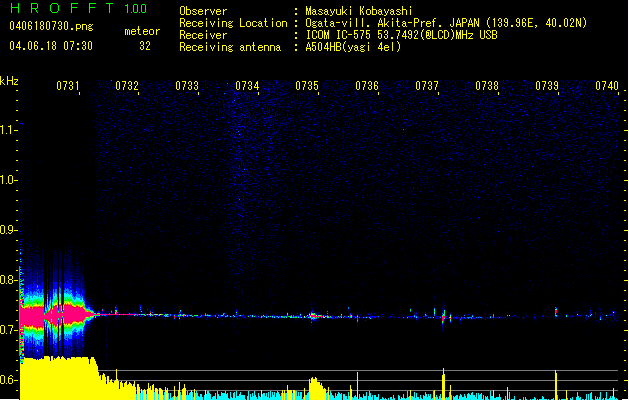Click the 0.9 kHz axis tick label
Screen dimensions: 629x400
[7, 230]
